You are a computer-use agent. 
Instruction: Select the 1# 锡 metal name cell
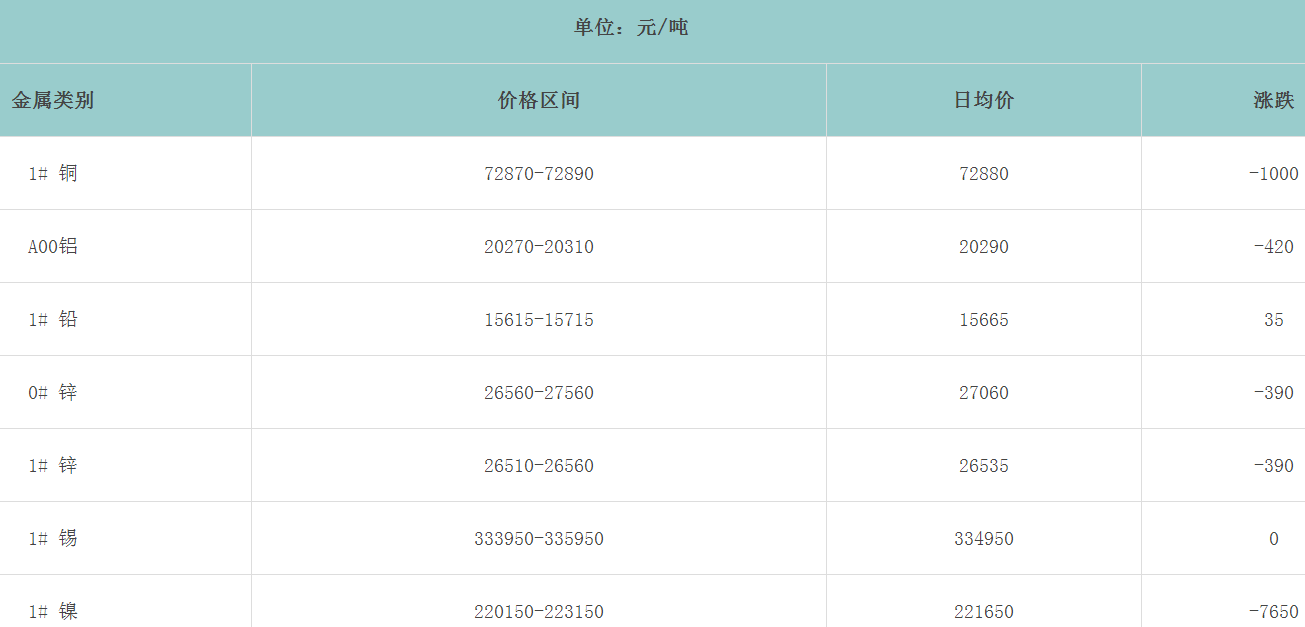point(53,539)
